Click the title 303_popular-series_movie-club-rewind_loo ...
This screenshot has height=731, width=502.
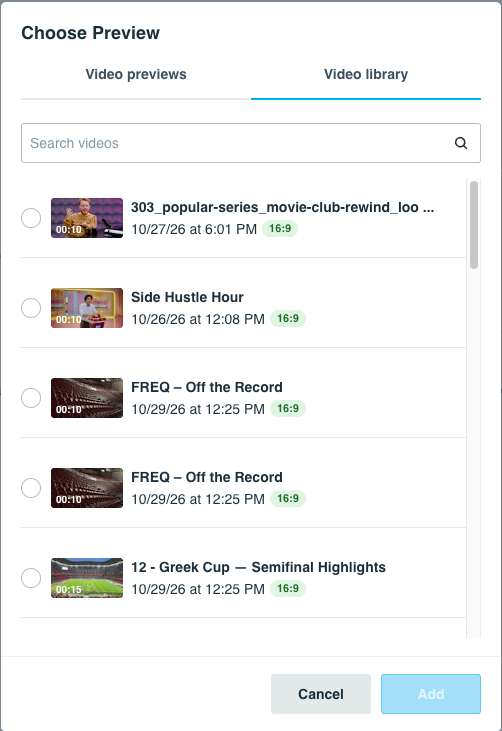(282, 207)
